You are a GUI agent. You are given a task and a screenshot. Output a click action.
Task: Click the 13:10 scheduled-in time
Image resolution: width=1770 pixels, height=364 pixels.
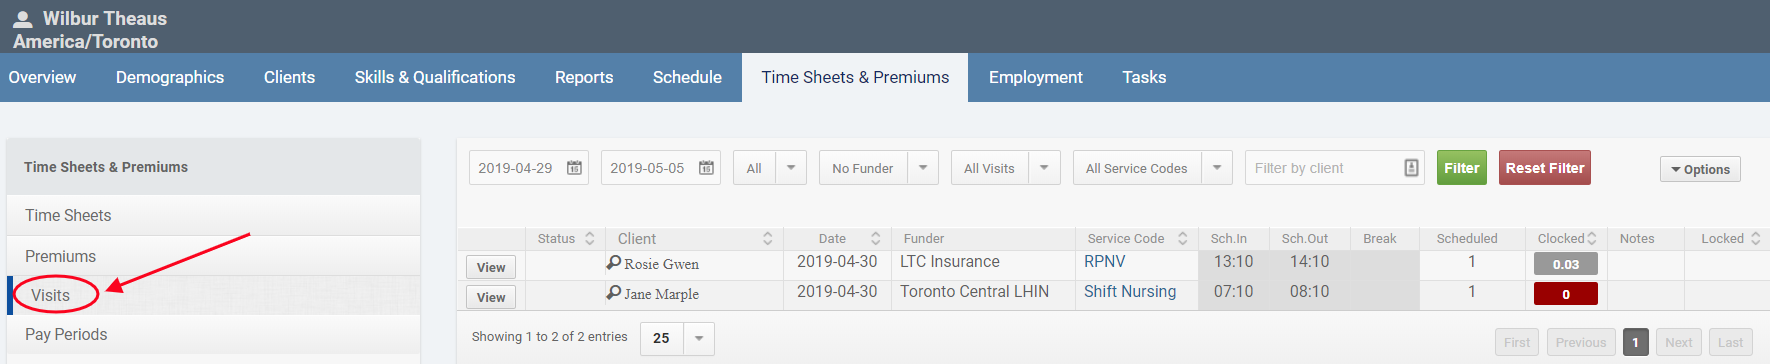pos(1233,261)
